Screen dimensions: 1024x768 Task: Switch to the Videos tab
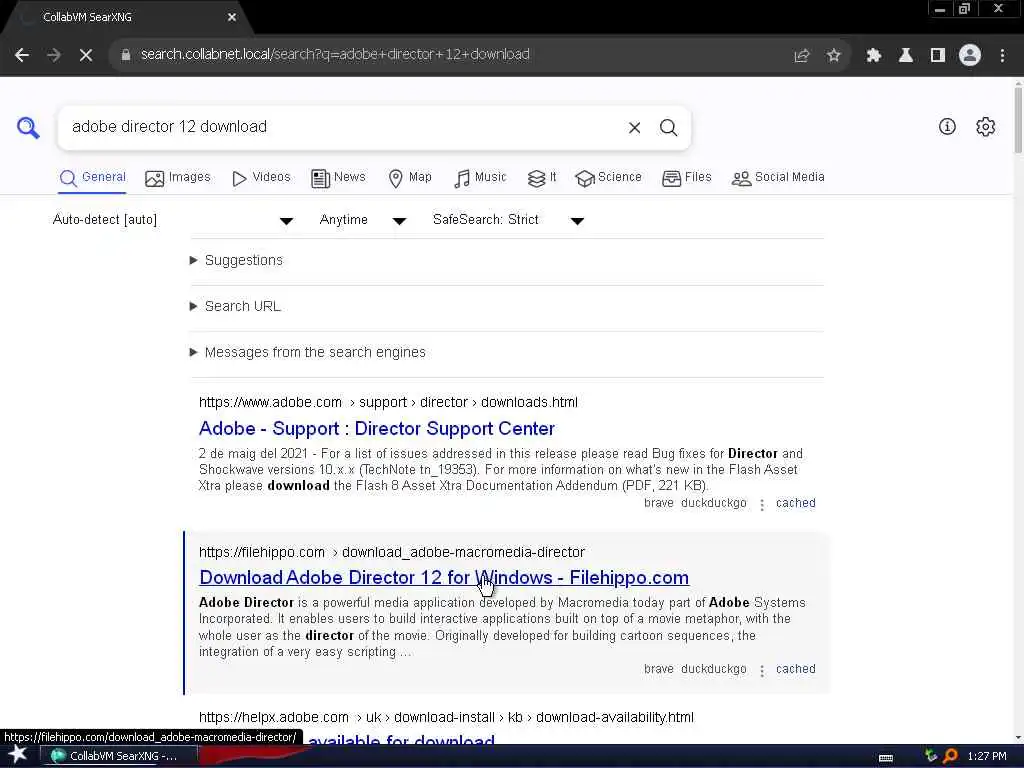click(261, 178)
